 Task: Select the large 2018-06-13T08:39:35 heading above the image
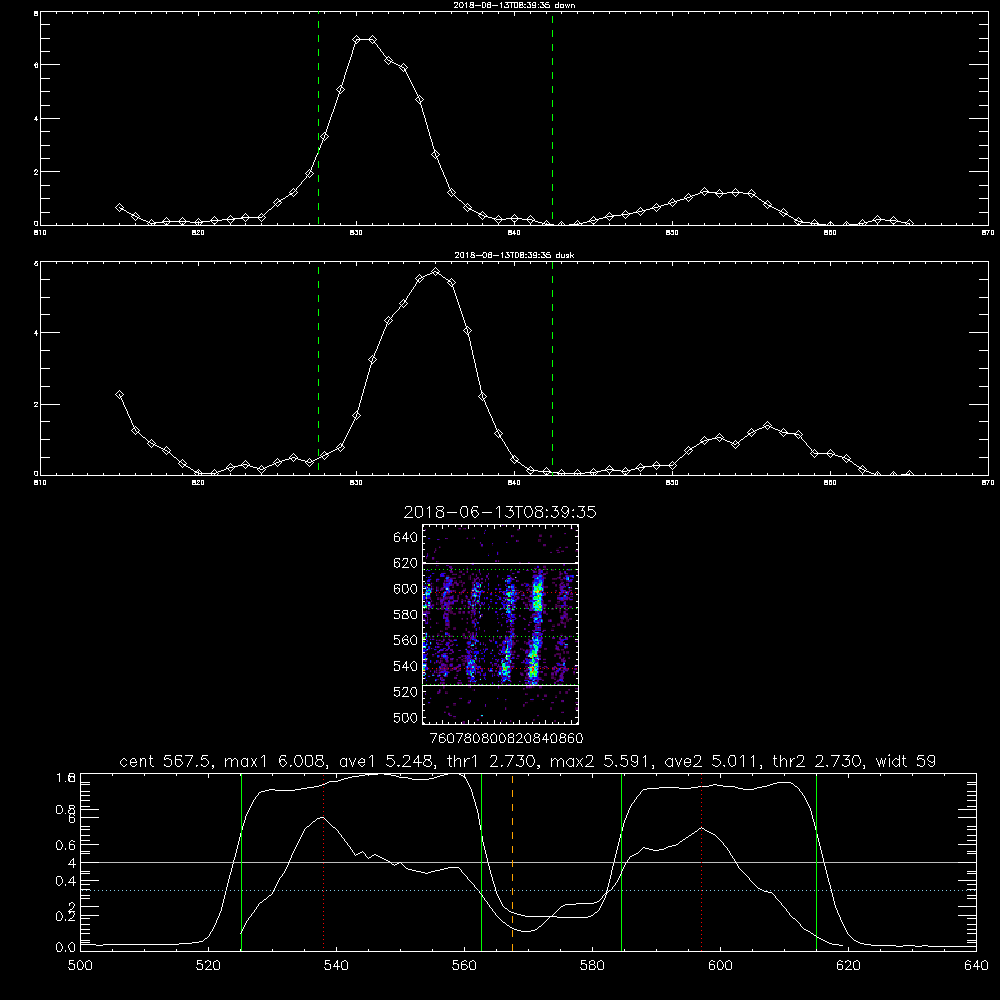point(500,512)
